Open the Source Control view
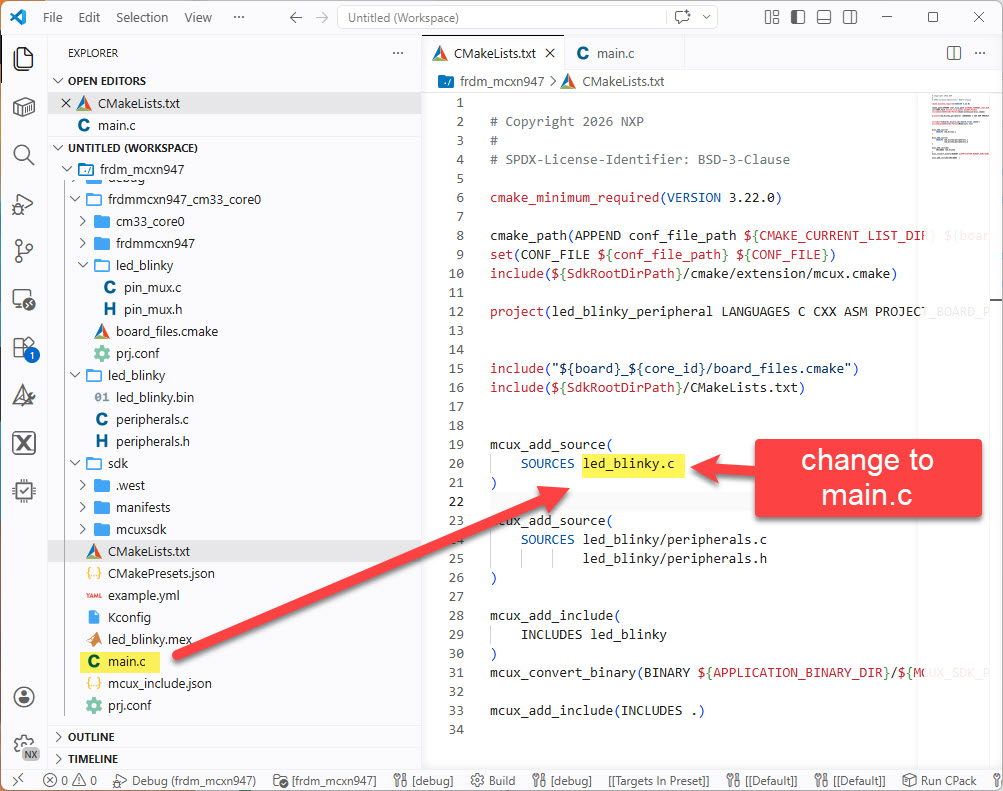The width and height of the screenshot is (1003, 791). point(23,250)
